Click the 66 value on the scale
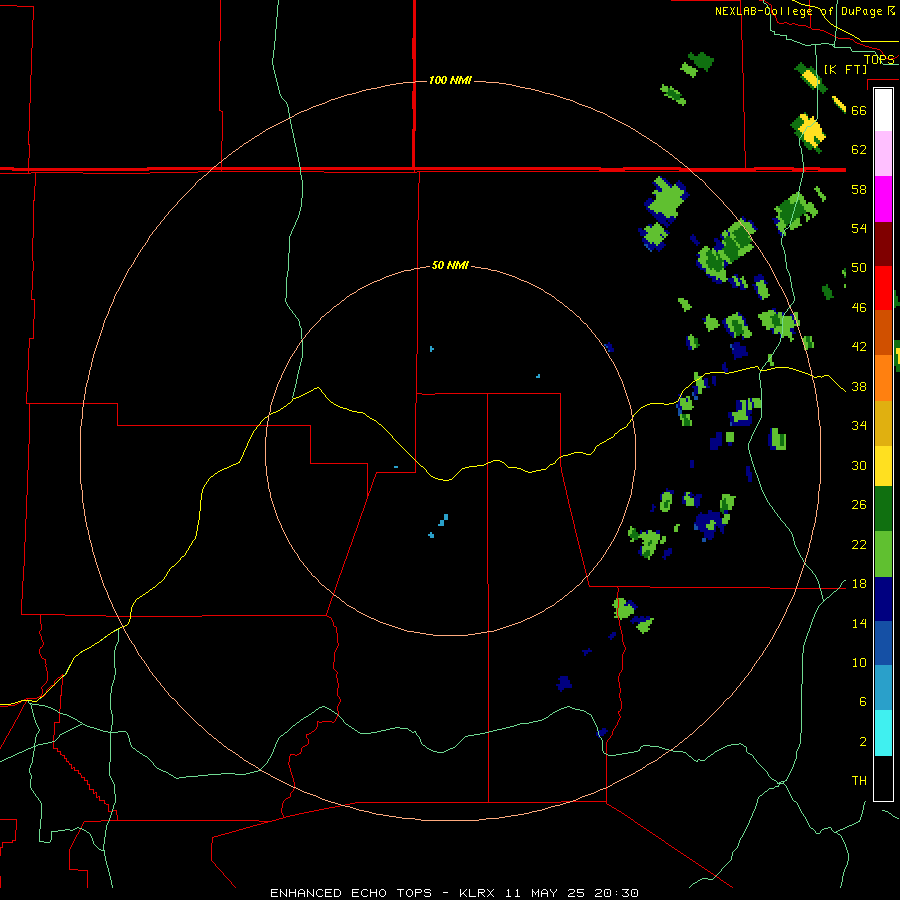 coord(859,110)
